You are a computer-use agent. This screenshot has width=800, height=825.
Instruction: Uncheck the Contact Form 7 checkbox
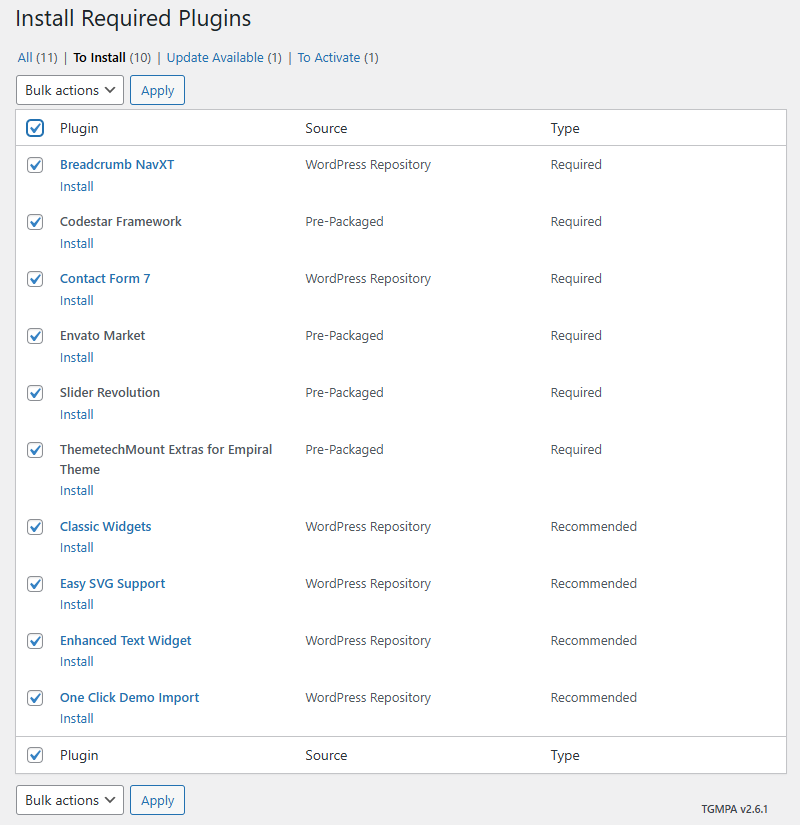pos(35,278)
